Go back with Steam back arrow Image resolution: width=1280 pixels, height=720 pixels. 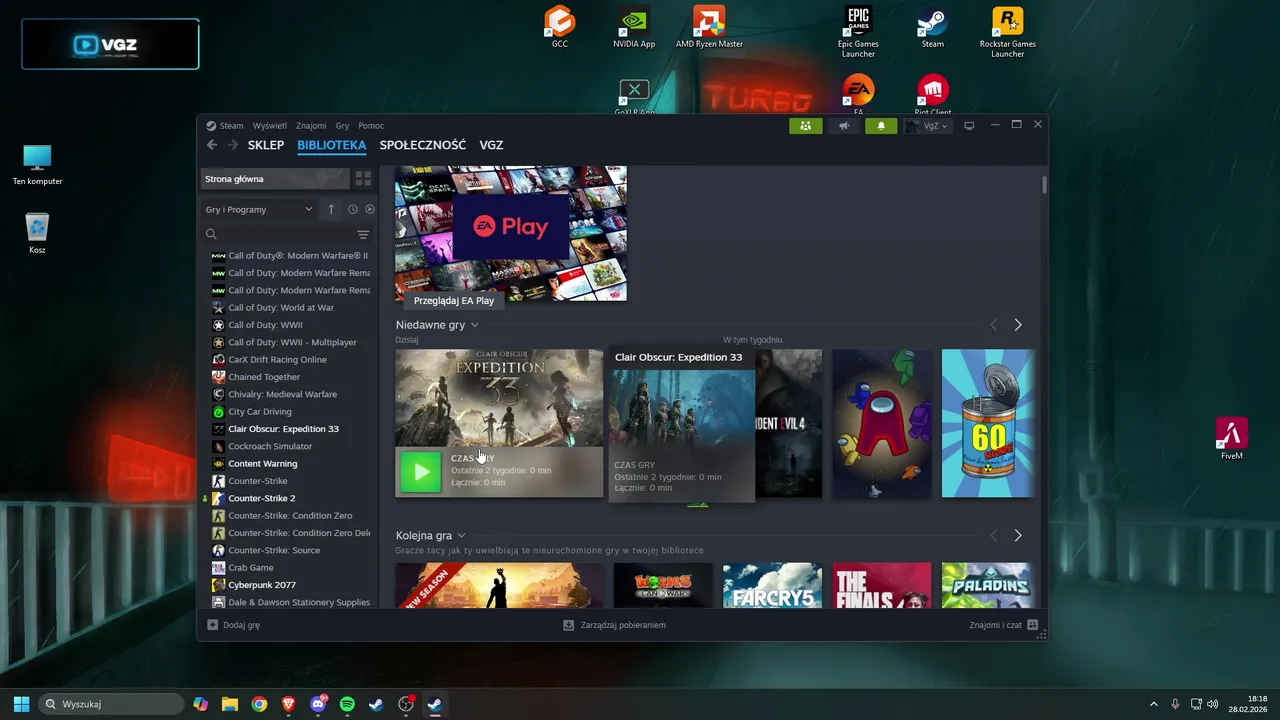pyautogui.click(x=212, y=145)
